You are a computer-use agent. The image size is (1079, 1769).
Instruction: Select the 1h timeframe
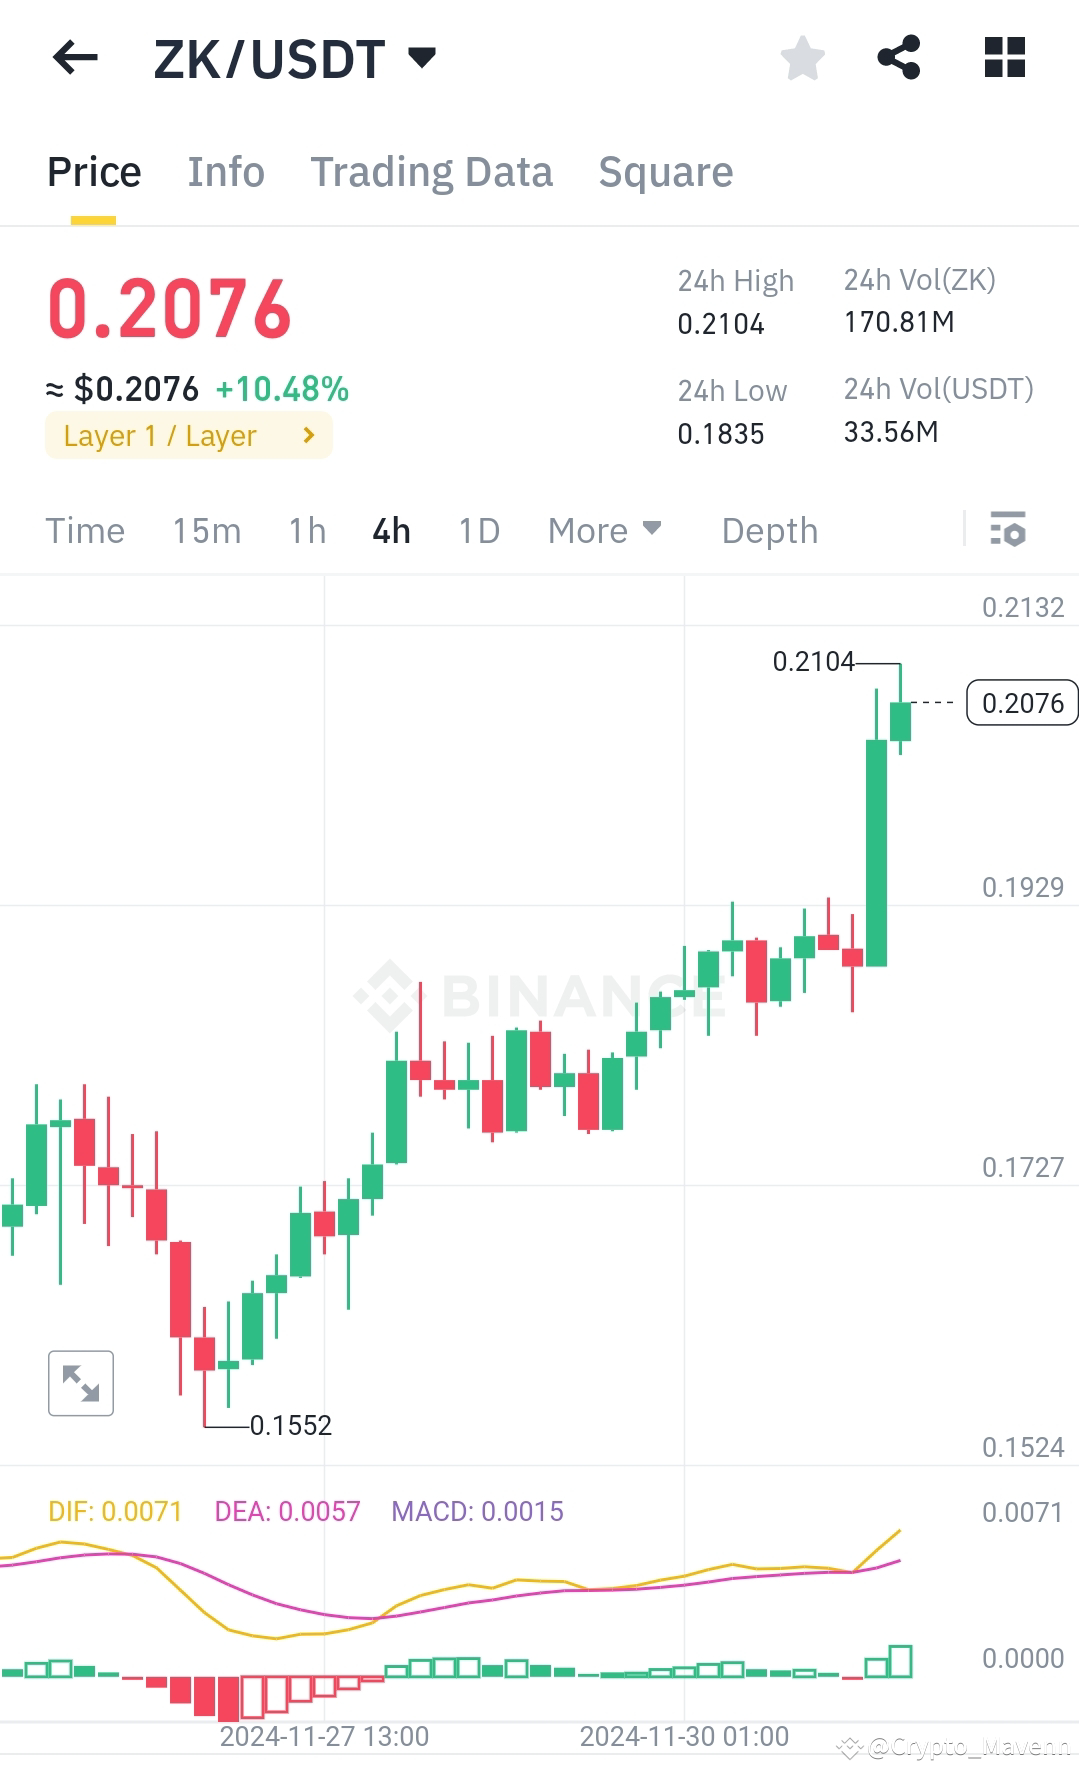[x=306, y=530]
